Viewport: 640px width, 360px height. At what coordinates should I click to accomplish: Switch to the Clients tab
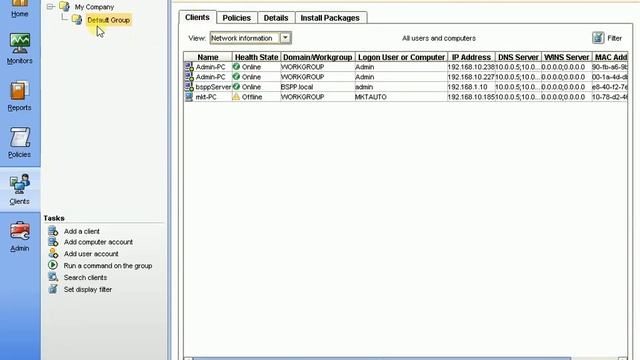197,17
